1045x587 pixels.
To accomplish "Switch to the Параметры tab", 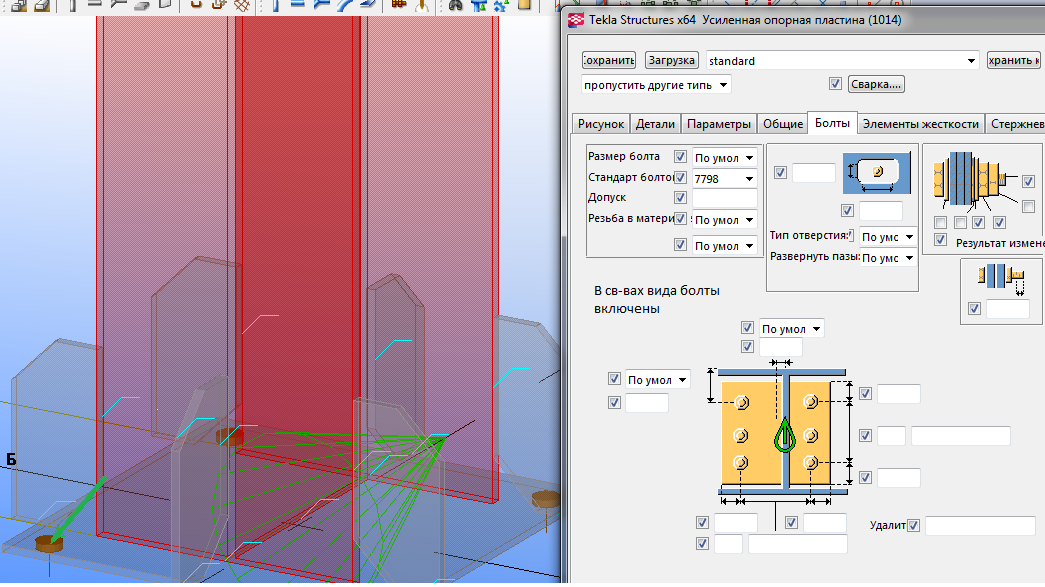I will pyautogui.click(x=719, y=124).
